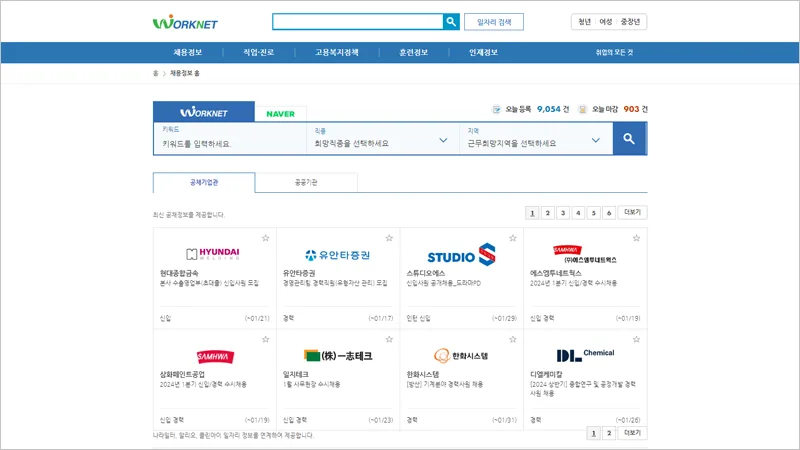Bookmark the 삼화페인트공업 job card star
Image resolution: width=800 pixels, height=450 pixels.
265,339
